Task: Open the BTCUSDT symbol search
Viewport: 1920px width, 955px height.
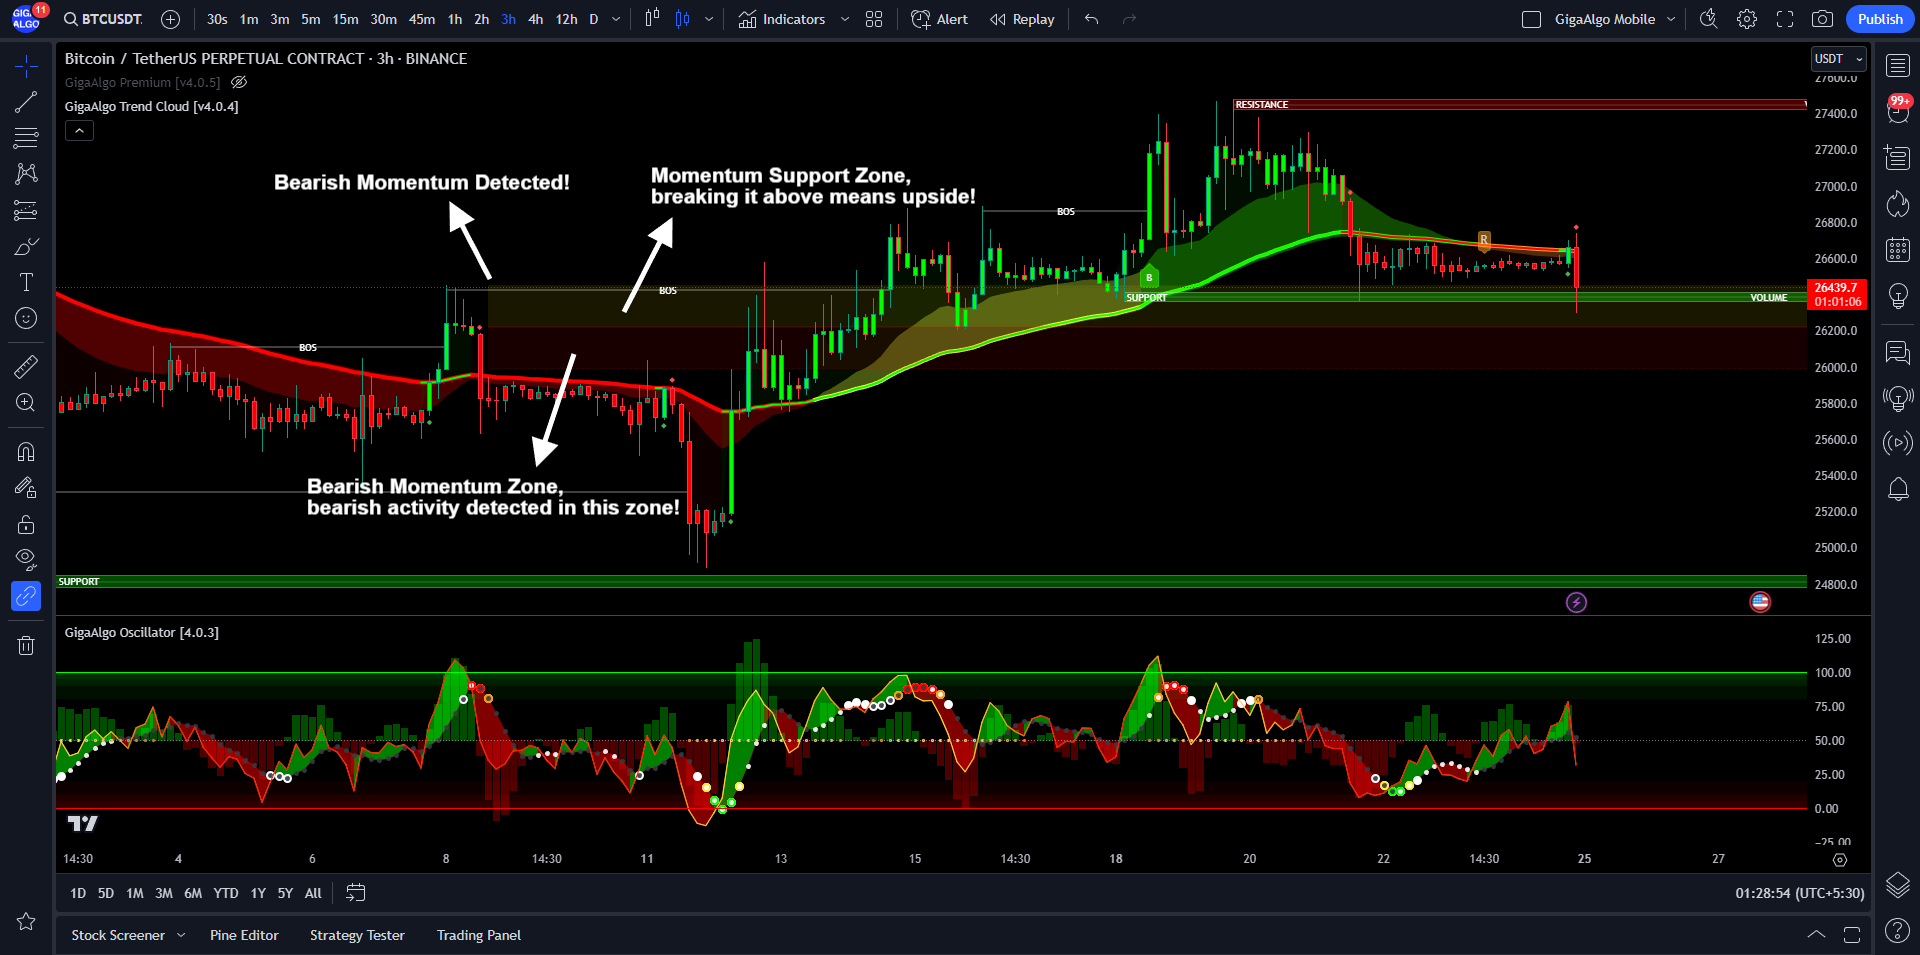Action: click(x=102, y=19)
